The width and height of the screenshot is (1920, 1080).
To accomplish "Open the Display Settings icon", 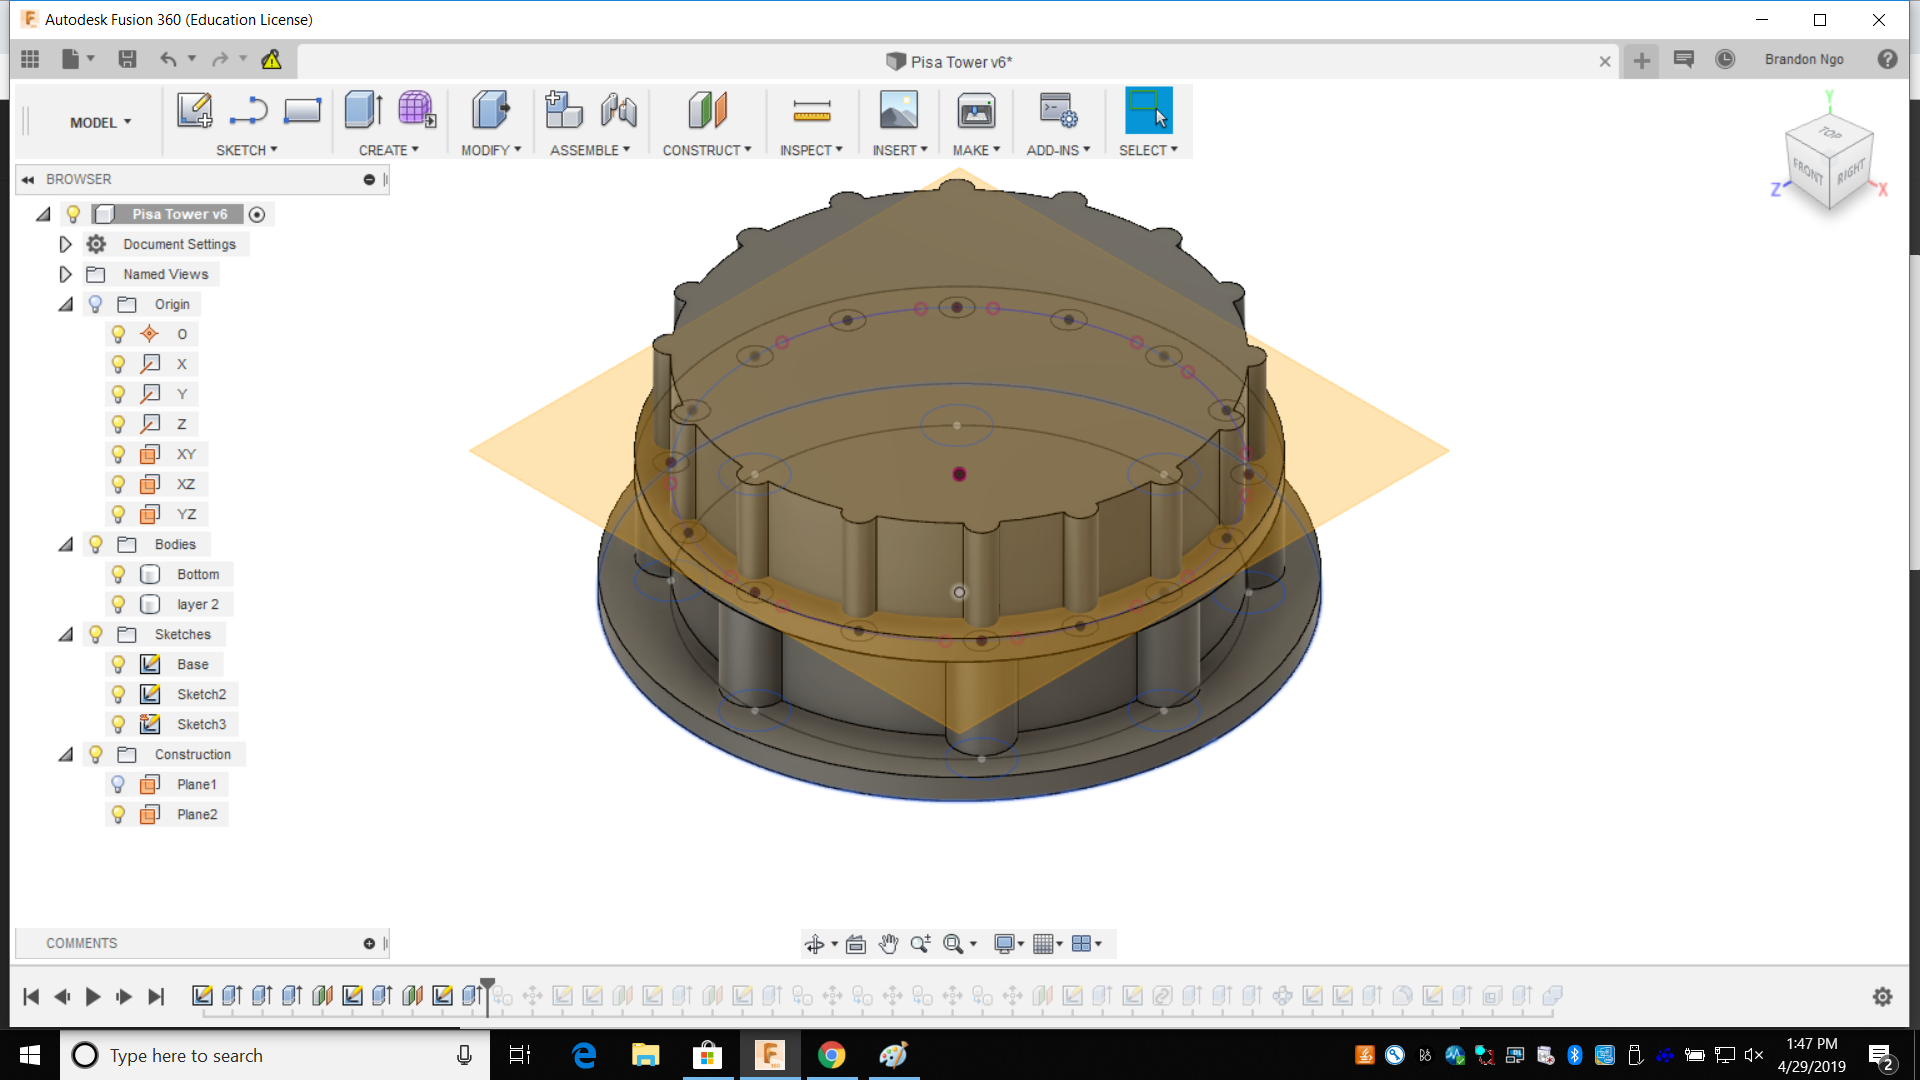I will click(x=1004, y=944).
